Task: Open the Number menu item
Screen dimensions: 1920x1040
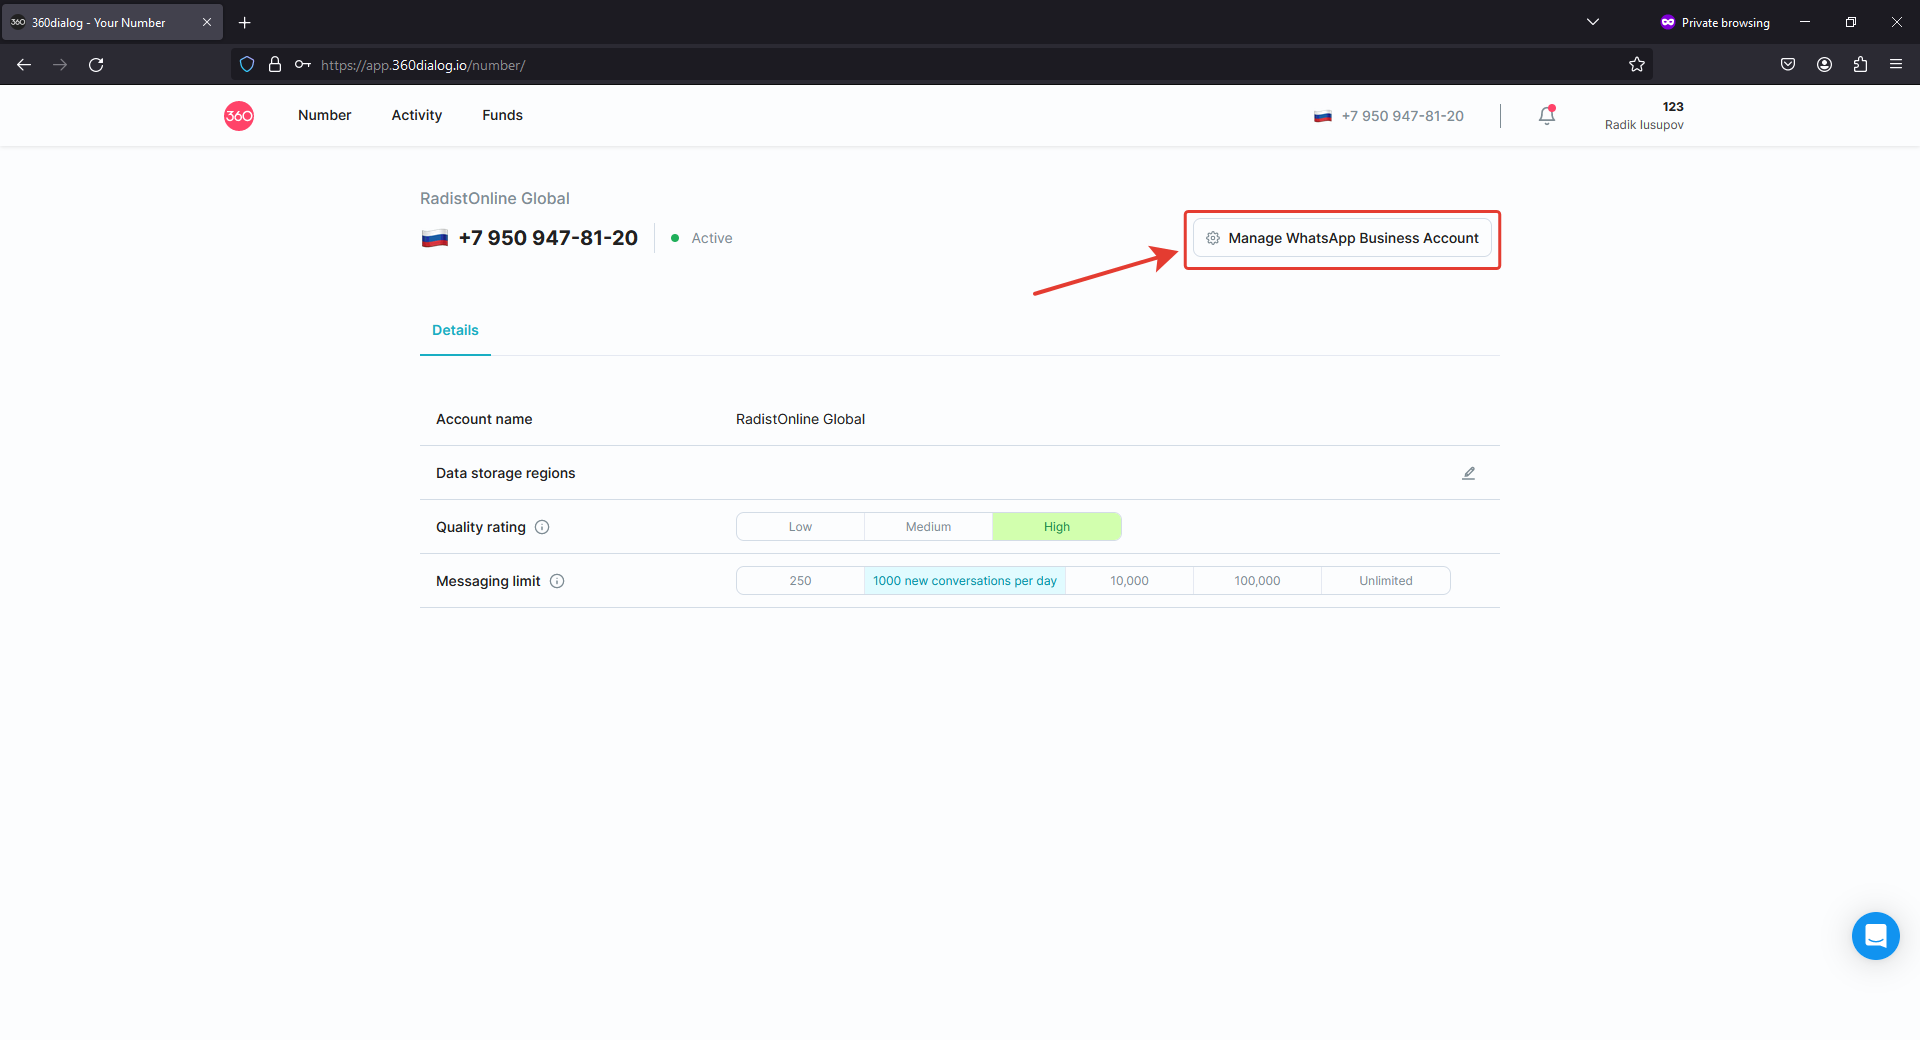Action: coord(325,115)
